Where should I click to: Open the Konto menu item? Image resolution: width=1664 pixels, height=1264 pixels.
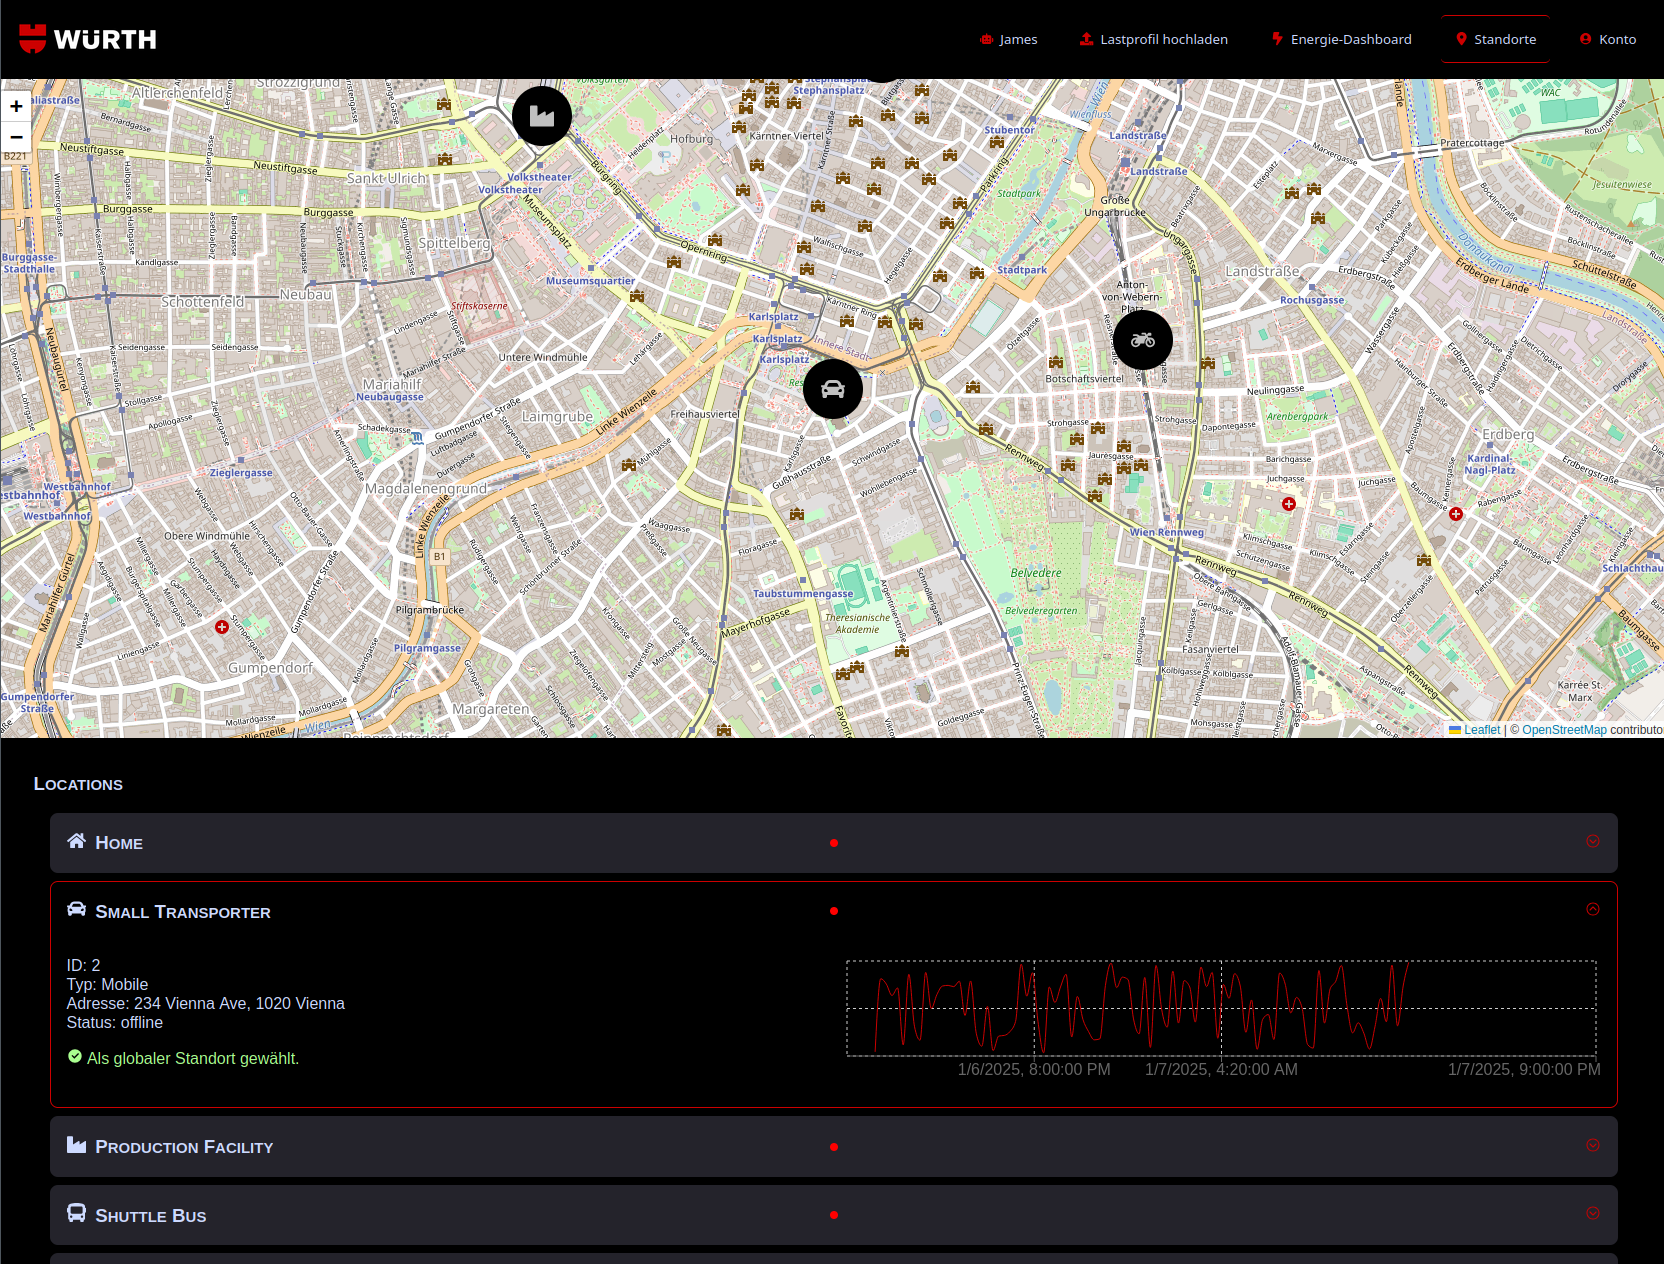point(1608,39)
